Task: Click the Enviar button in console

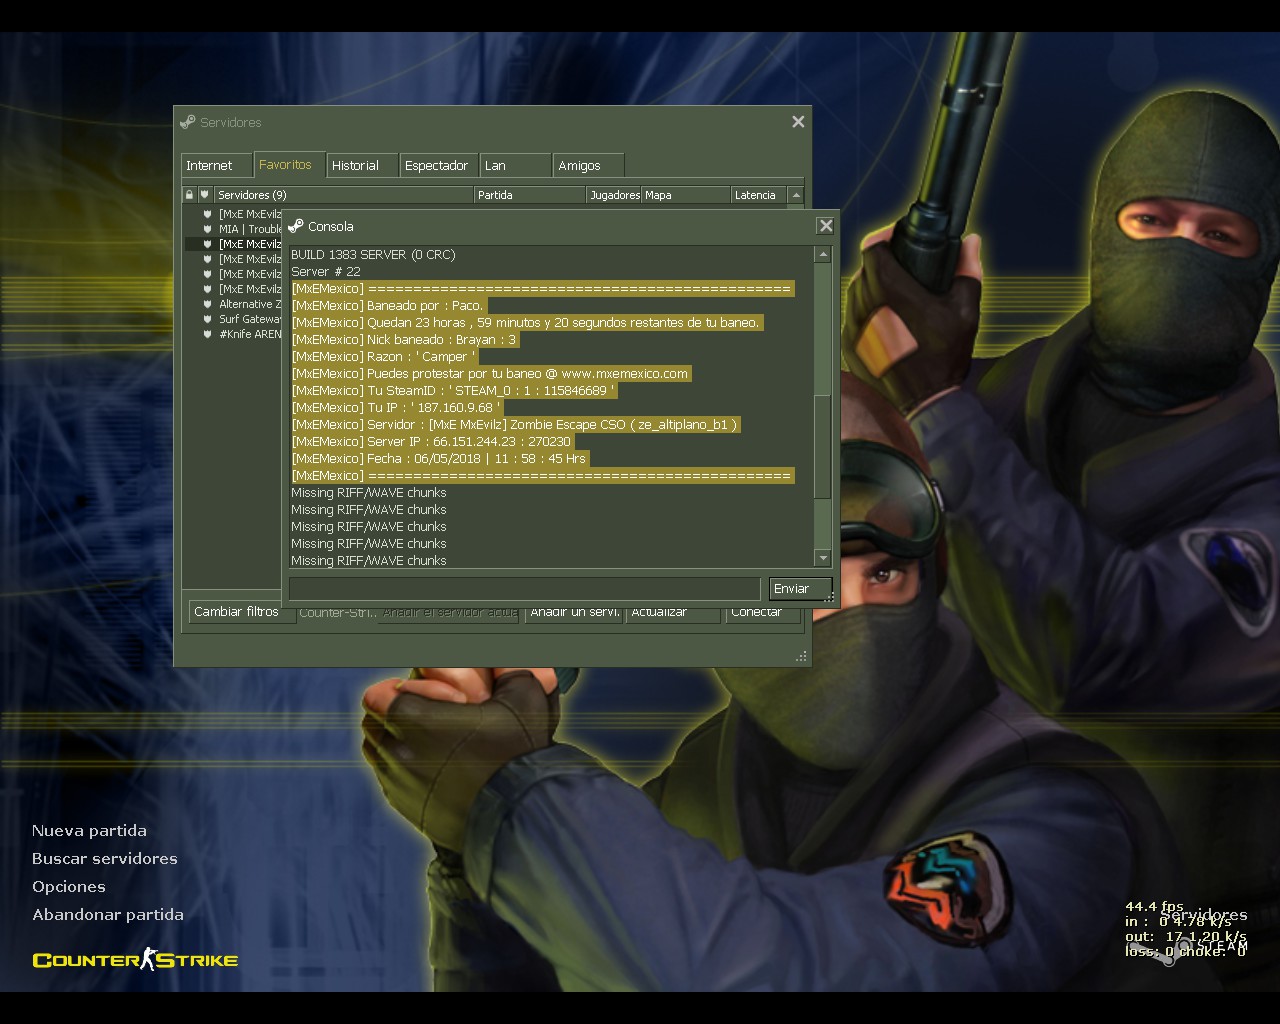Action: (x=800, y=588)
